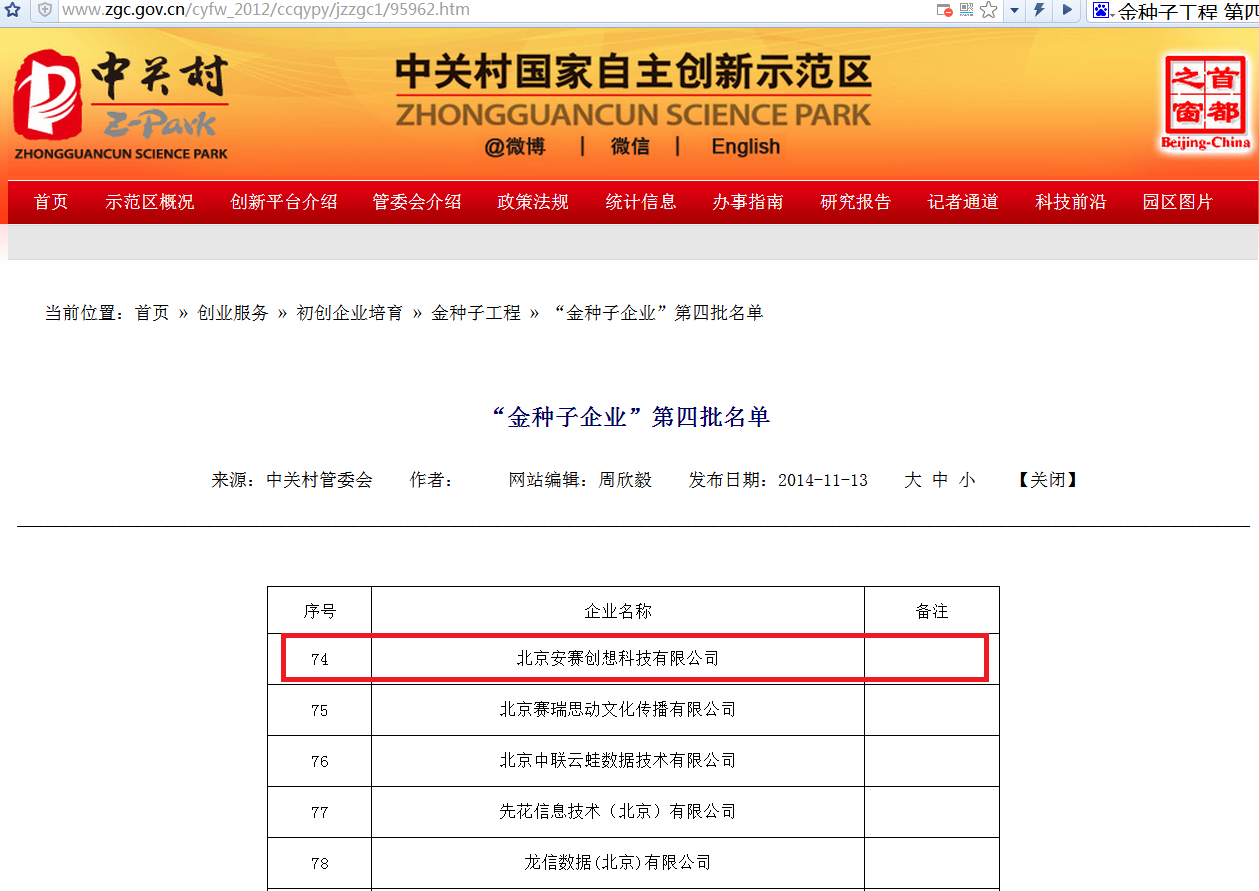Click the blue play/go arrow button
The width and height of the screenshot is (1259, 891).
click(x=1067, y=10)
